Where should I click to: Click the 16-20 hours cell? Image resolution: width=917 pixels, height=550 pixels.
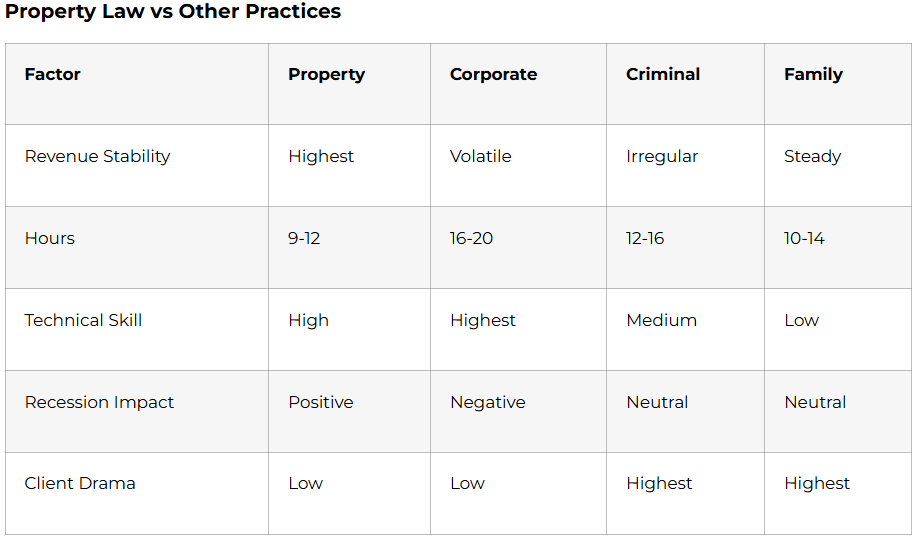click(x=471, y=238)
